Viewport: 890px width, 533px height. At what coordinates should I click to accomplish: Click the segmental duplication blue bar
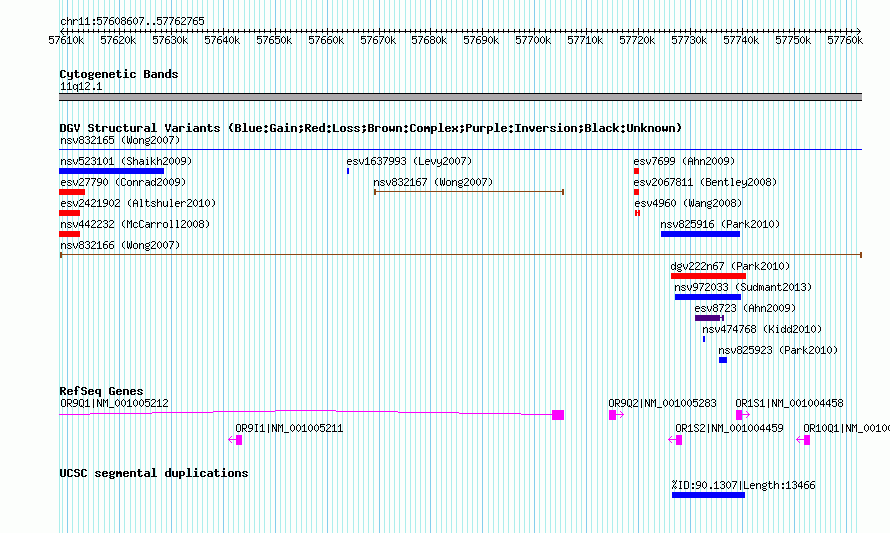708,495
